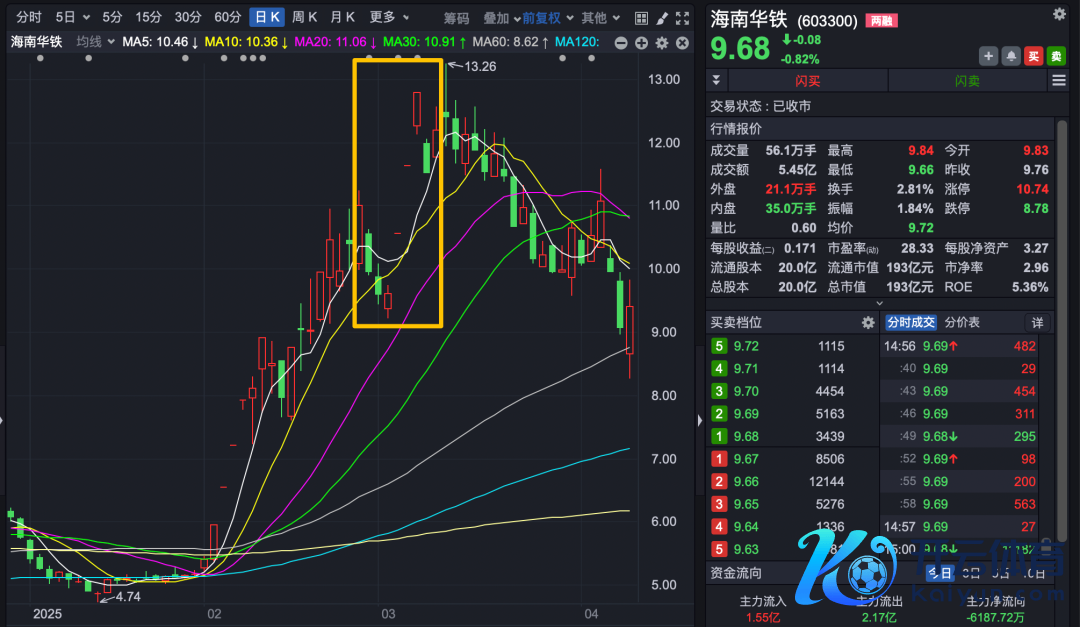The height and width of the screenshot is (627, 1080).
Task: Expand the 均线 indicator type dropdown
Action: 94,41
